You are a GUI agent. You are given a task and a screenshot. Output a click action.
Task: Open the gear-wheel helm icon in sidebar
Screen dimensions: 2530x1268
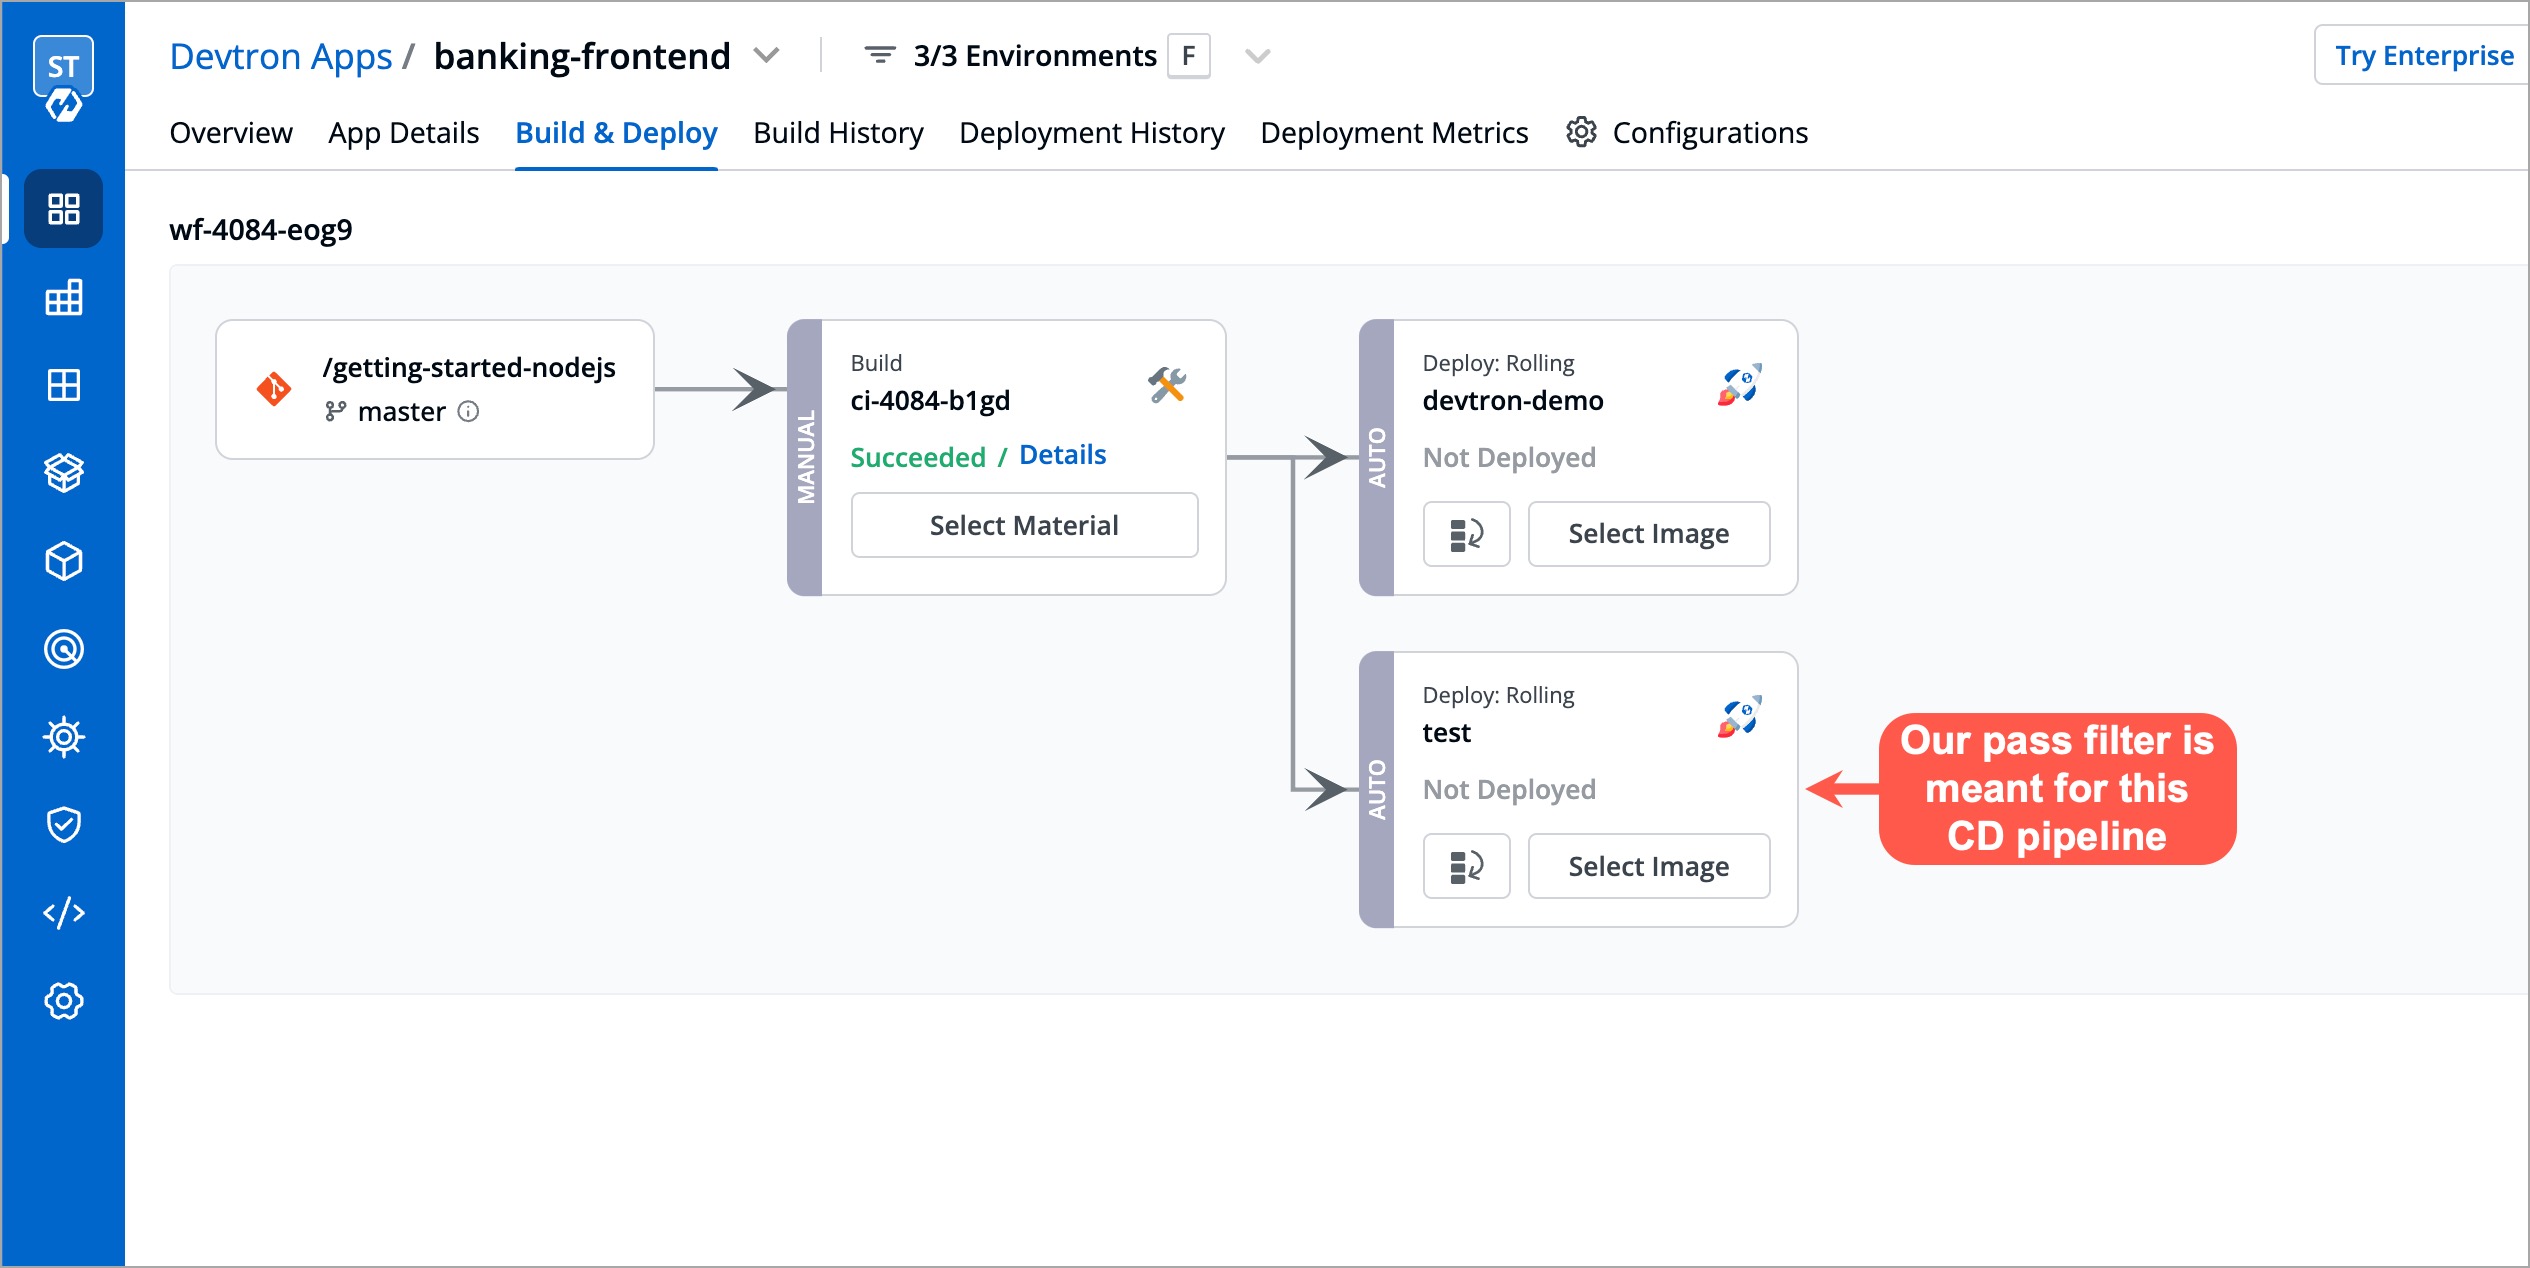click(x=64, y=737)
